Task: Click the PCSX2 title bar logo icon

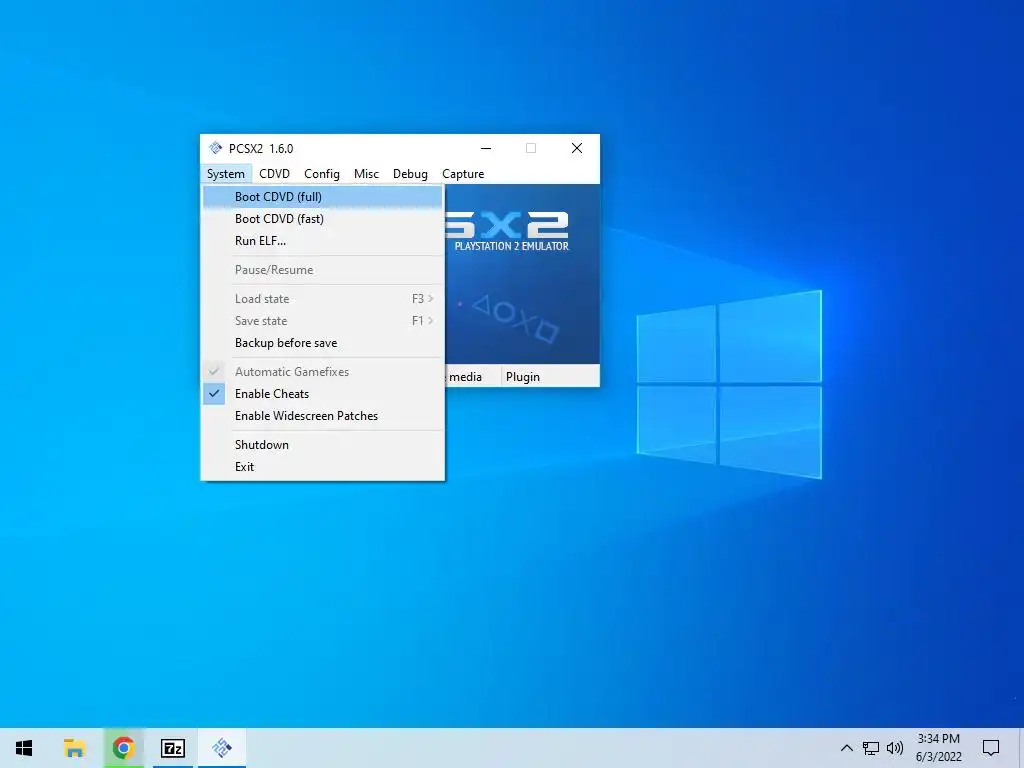Action: tap(216, 148)
